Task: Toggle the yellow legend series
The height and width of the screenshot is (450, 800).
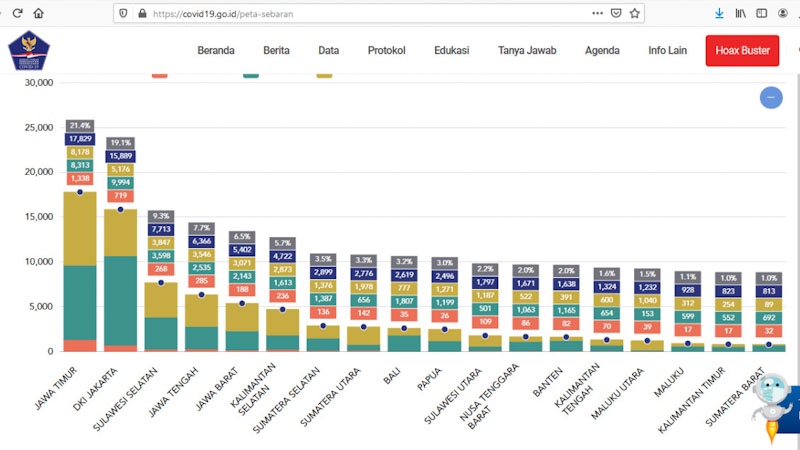Action: coord(325,74)
